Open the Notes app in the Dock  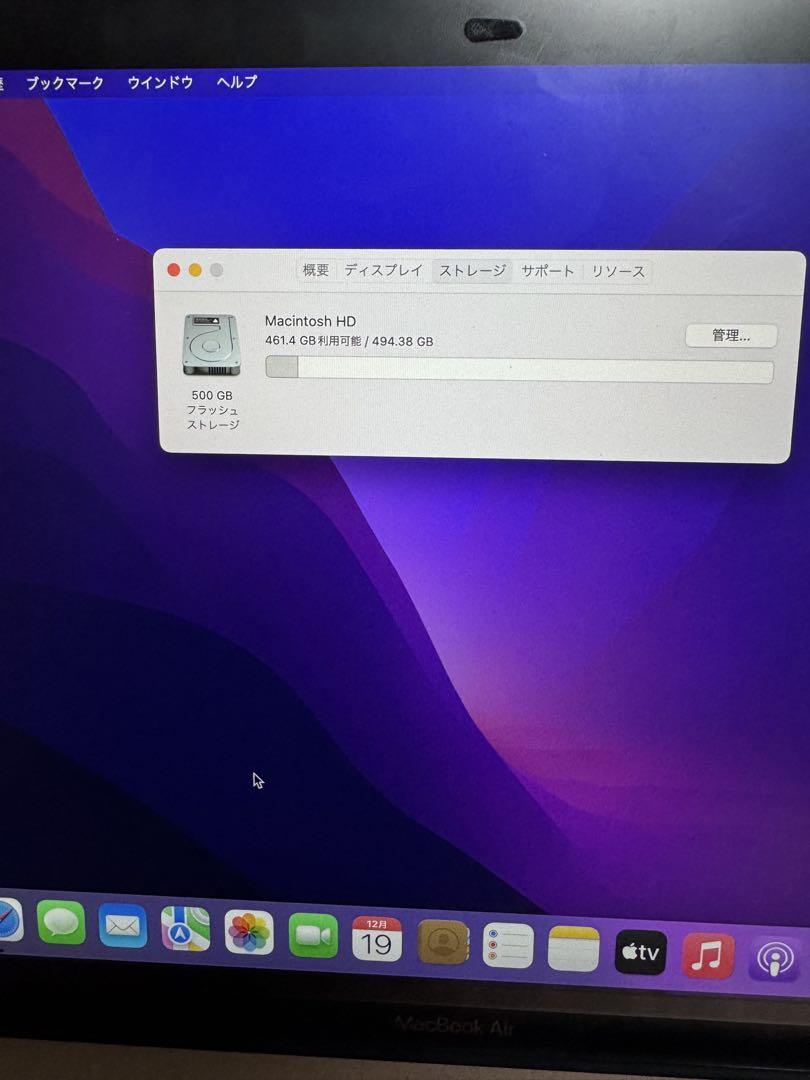pos(573,949)
